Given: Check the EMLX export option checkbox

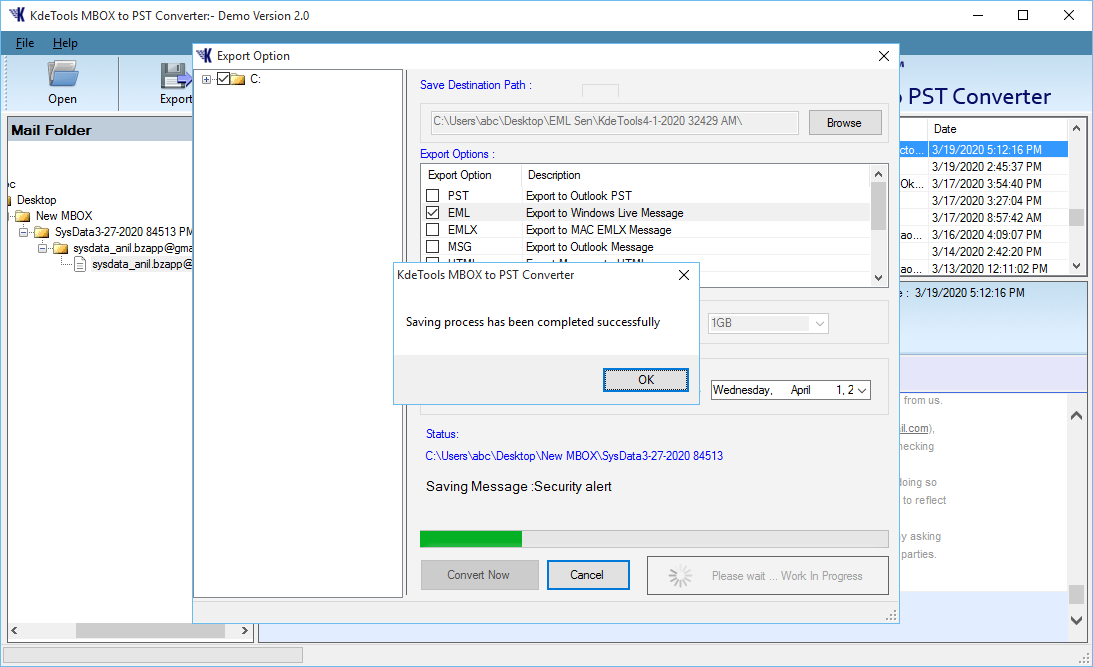Looking at the screenshot, I should 433,229.
